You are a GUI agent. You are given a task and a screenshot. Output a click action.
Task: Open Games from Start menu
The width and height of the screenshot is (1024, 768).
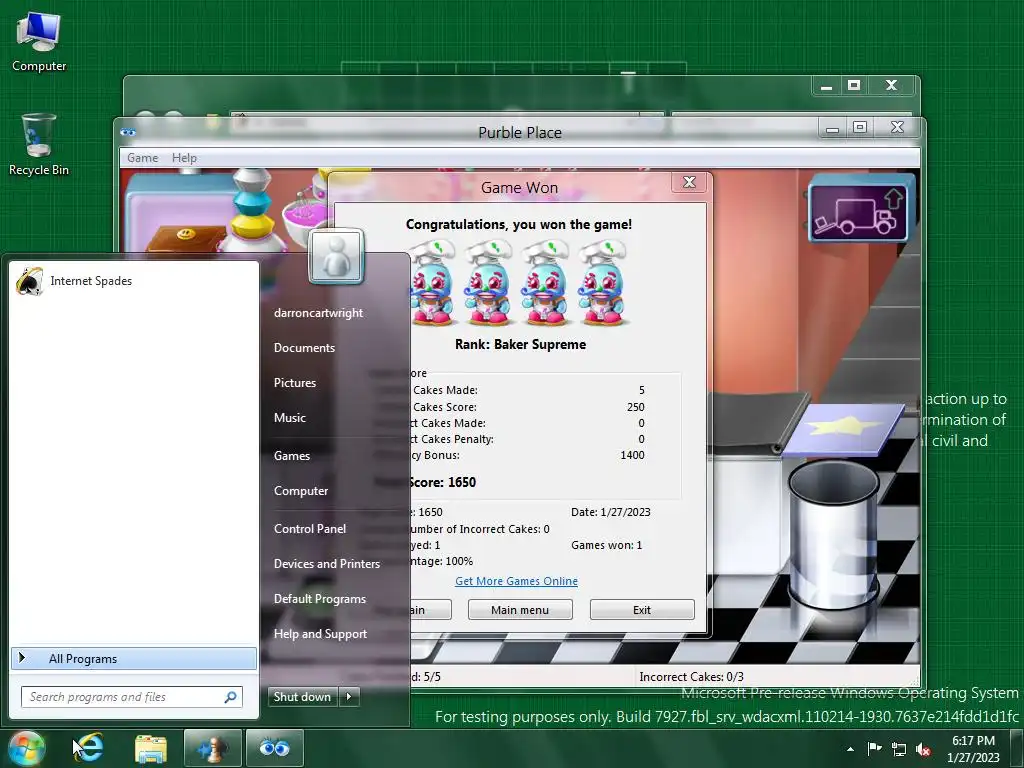[x=292, y=456]
